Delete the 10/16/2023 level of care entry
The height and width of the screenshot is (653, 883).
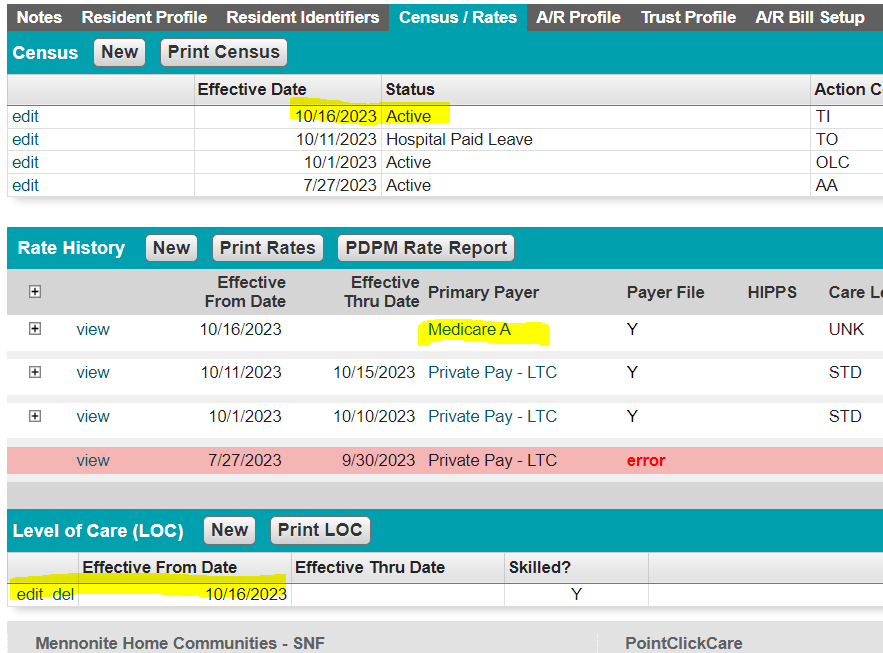click(x=63, y=594)
